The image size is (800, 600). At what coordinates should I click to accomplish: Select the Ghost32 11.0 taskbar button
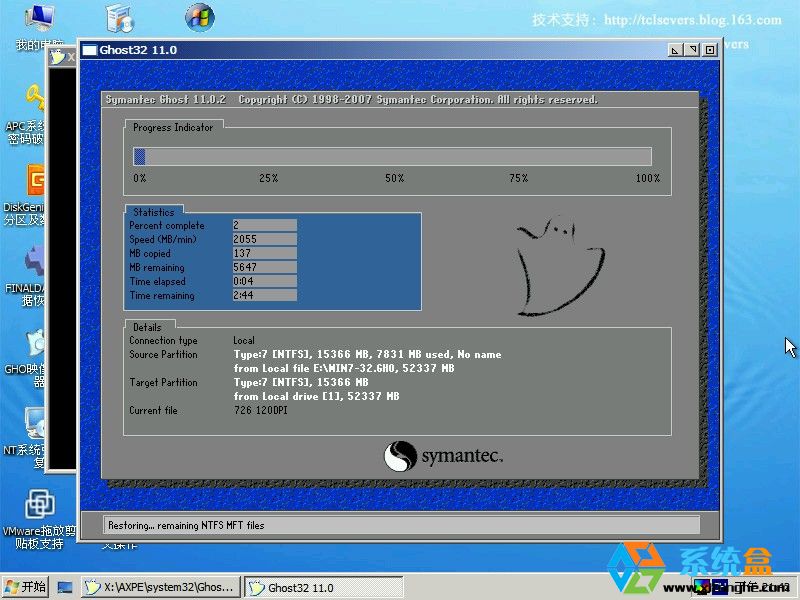coord(324,587)
